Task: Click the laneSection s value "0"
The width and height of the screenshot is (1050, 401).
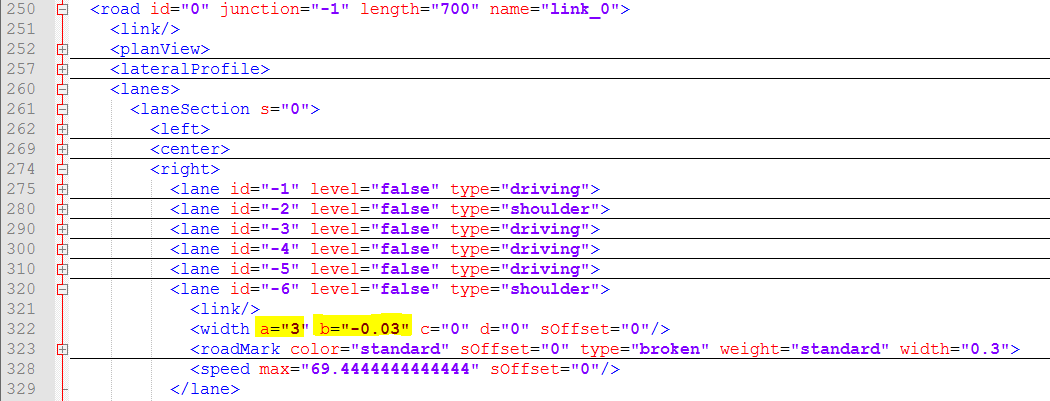Action: point(293,109)
